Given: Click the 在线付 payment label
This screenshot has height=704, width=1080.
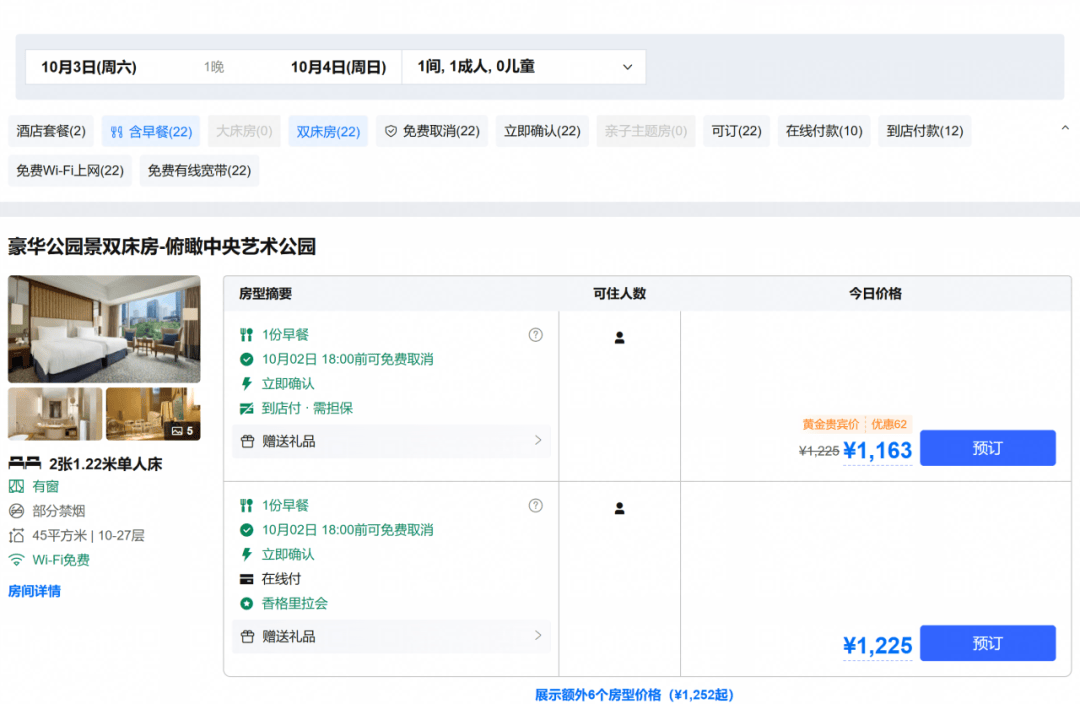Looking at the screenshot, I should coord(281,579).
